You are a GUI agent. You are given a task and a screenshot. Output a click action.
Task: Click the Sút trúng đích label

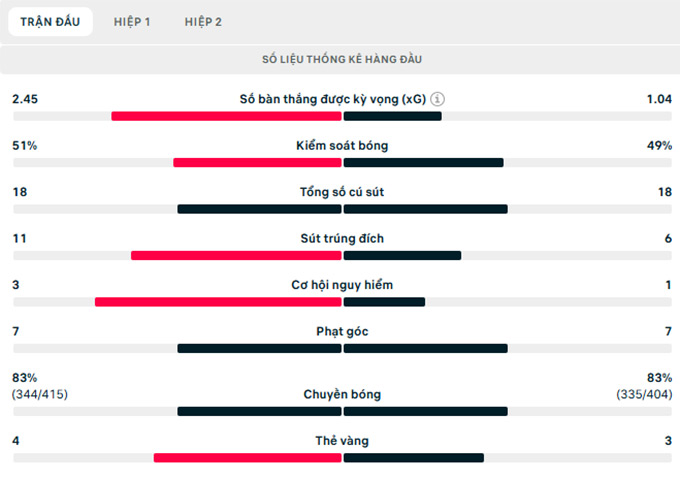pyautogui.click(x=342, y=238)
